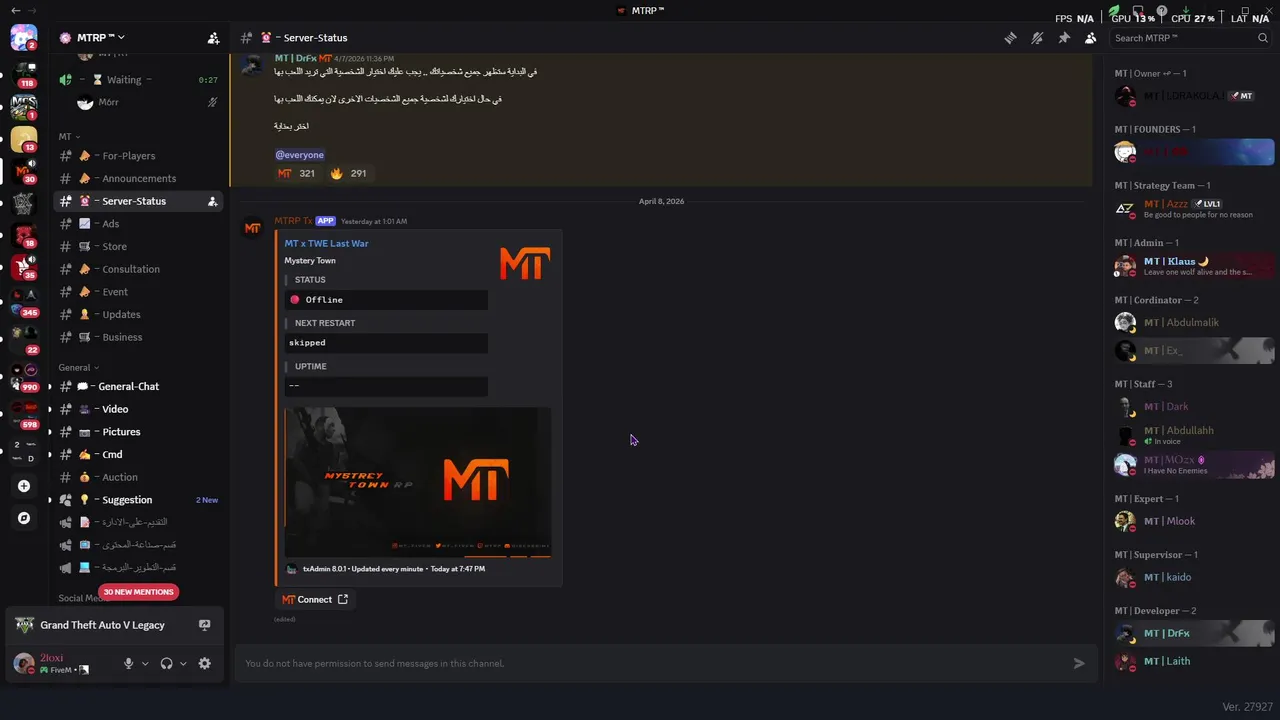1280x720 pixels.
Task: Open headphone output options chevron
Action: pyautogui.click(x=183, y=663)
